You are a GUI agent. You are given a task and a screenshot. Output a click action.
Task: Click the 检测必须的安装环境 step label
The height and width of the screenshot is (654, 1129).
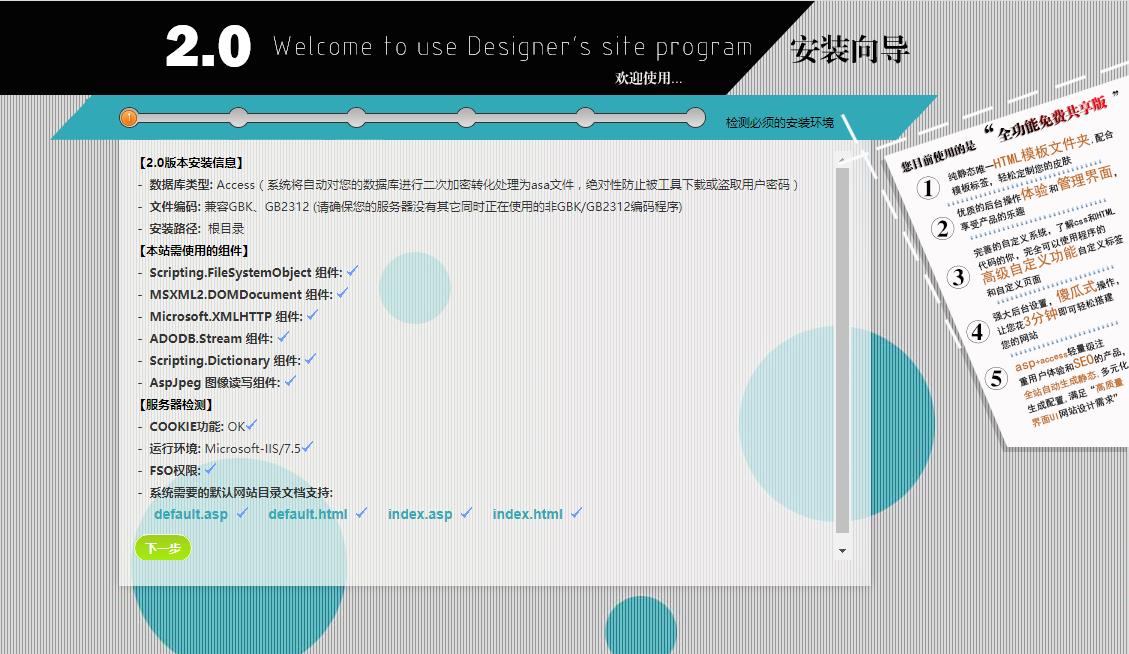click(x=780, y=122)
